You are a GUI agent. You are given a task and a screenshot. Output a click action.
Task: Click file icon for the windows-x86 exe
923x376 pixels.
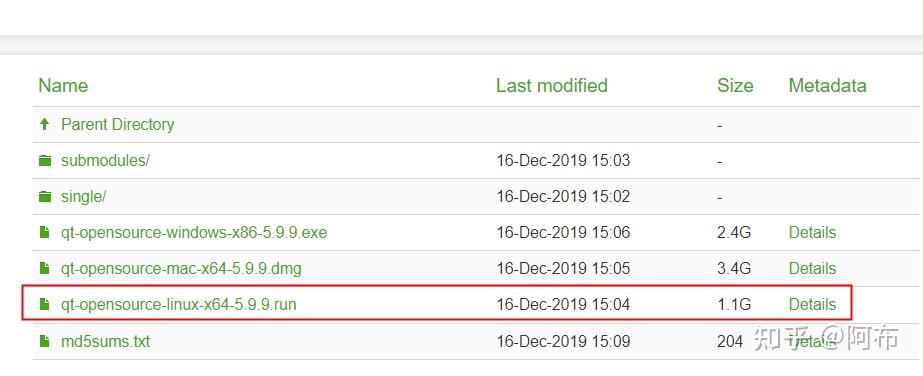(x=44, y=232)
